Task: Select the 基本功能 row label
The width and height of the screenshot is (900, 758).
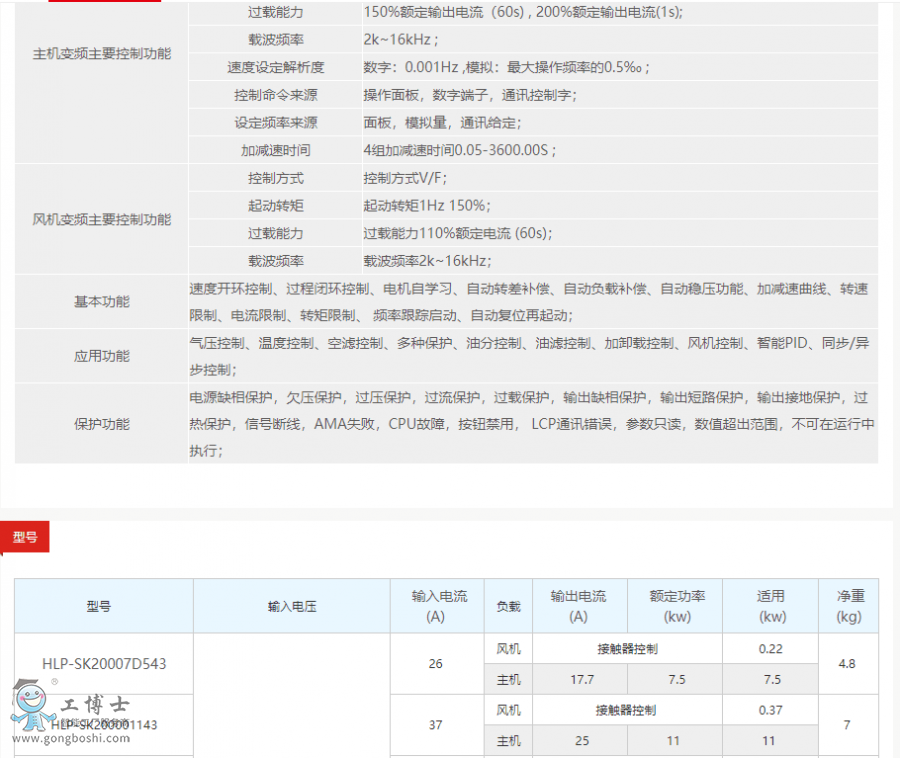Action: (x=102, y=302)
